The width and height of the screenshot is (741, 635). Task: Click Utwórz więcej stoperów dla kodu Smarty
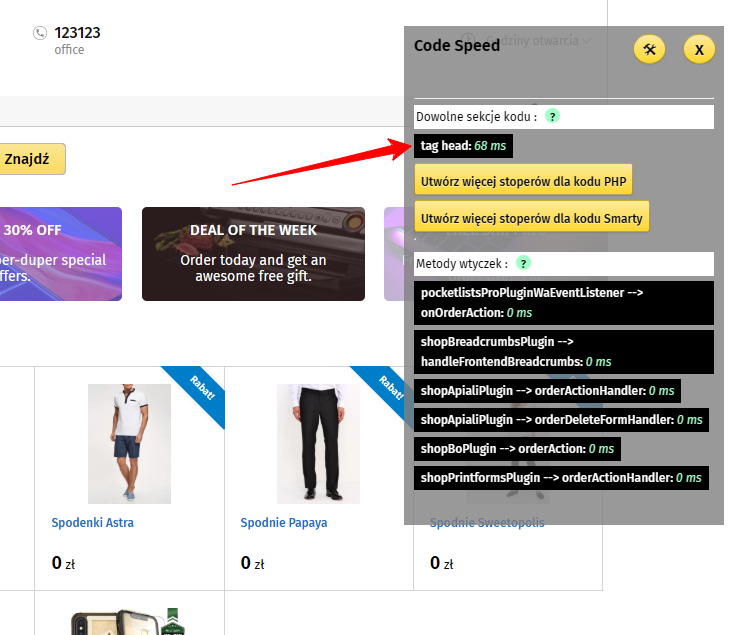532,218
